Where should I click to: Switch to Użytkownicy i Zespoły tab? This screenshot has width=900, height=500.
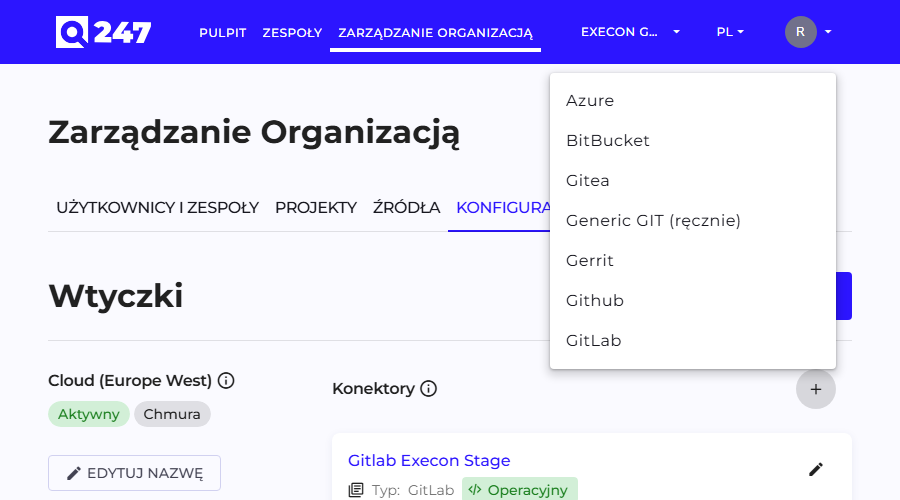(157, 208)
